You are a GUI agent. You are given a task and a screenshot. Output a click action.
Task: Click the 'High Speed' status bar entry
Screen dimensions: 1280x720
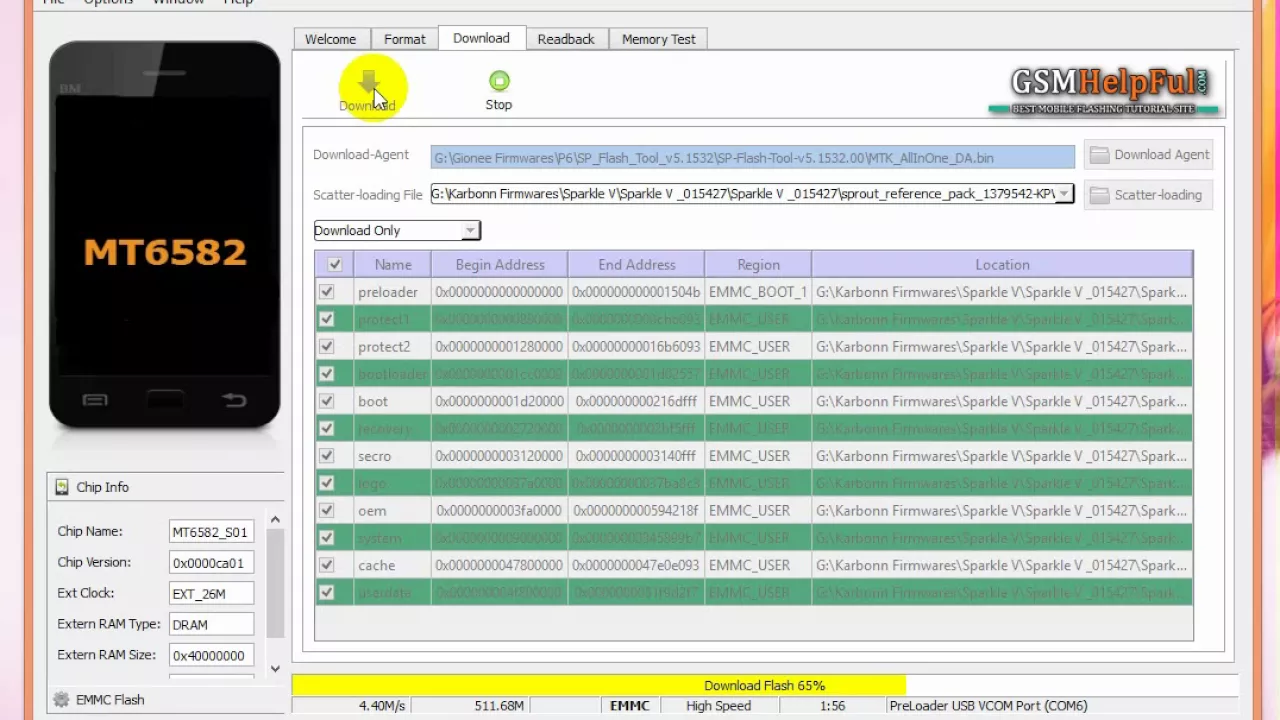tap(718, 706)
